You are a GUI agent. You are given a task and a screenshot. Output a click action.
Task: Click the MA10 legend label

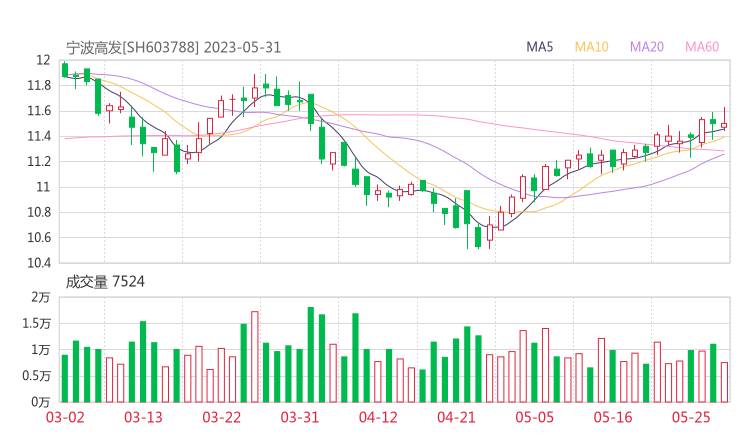591,47
